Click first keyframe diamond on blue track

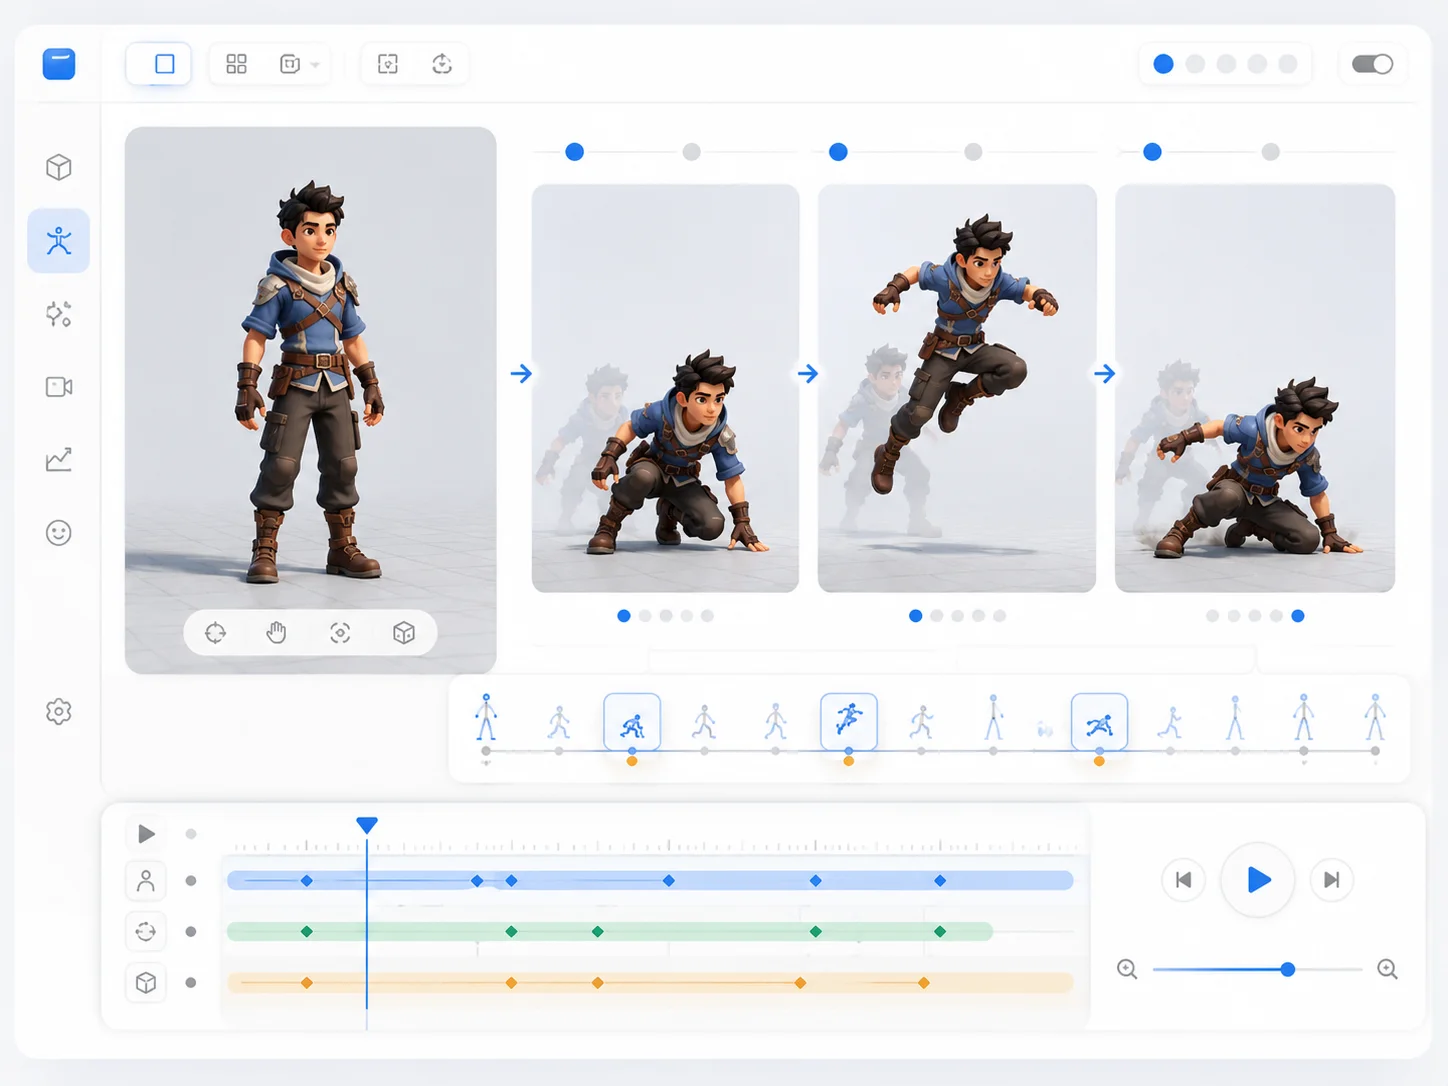click(307, 881)
